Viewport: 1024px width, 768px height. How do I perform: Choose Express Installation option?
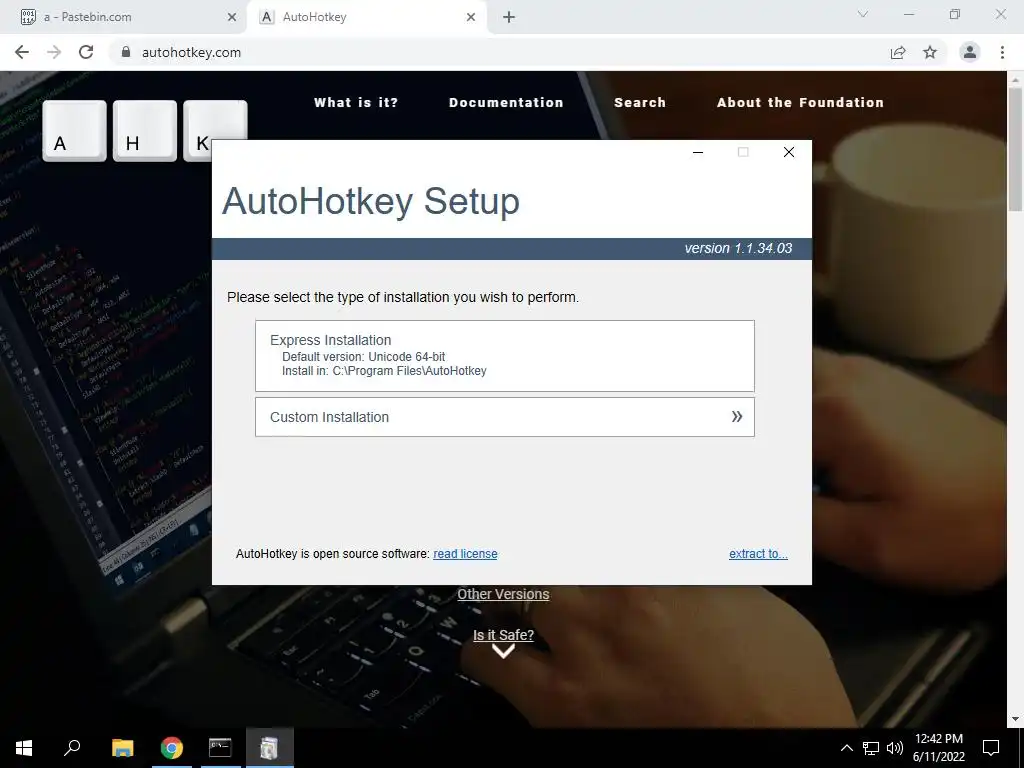pos(504,356)
